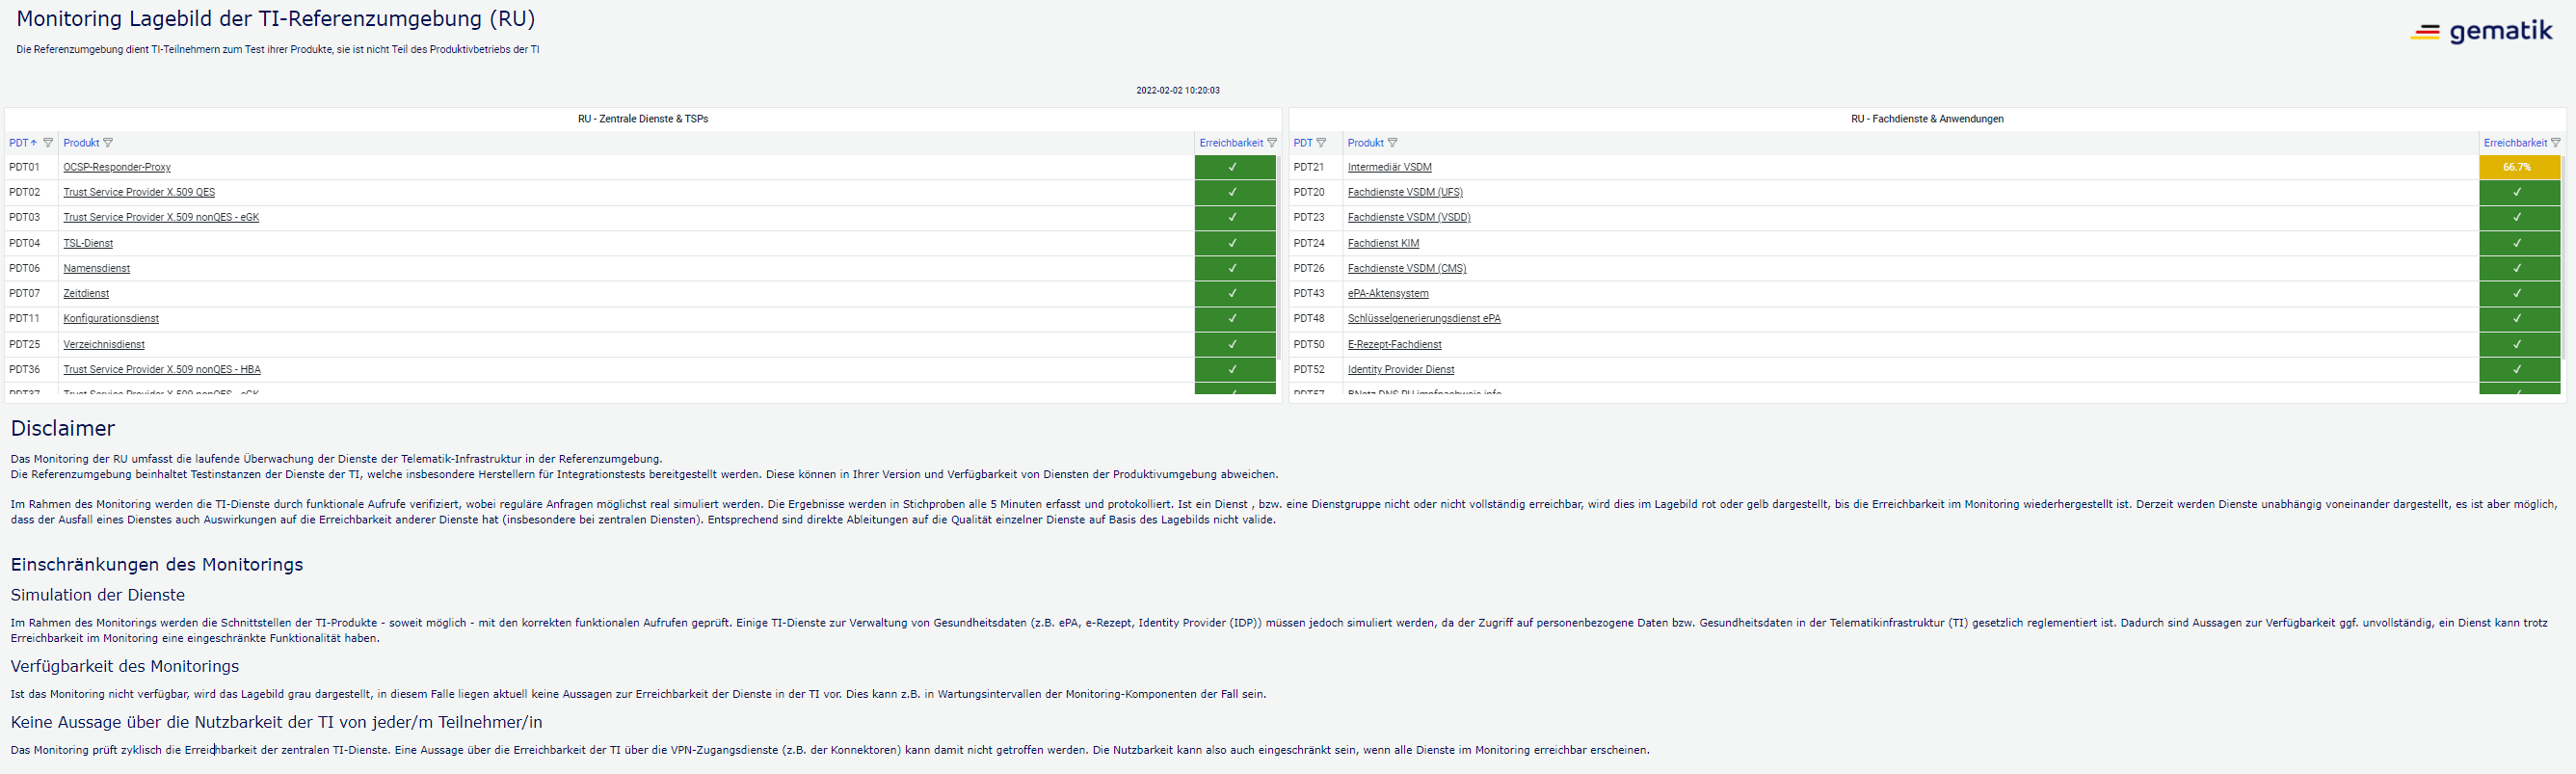Sort Fachdienste table by Erreichbarkeit header
Image resolution: width=2576 pixels, height=774 pixels.
coord(2514,143)
